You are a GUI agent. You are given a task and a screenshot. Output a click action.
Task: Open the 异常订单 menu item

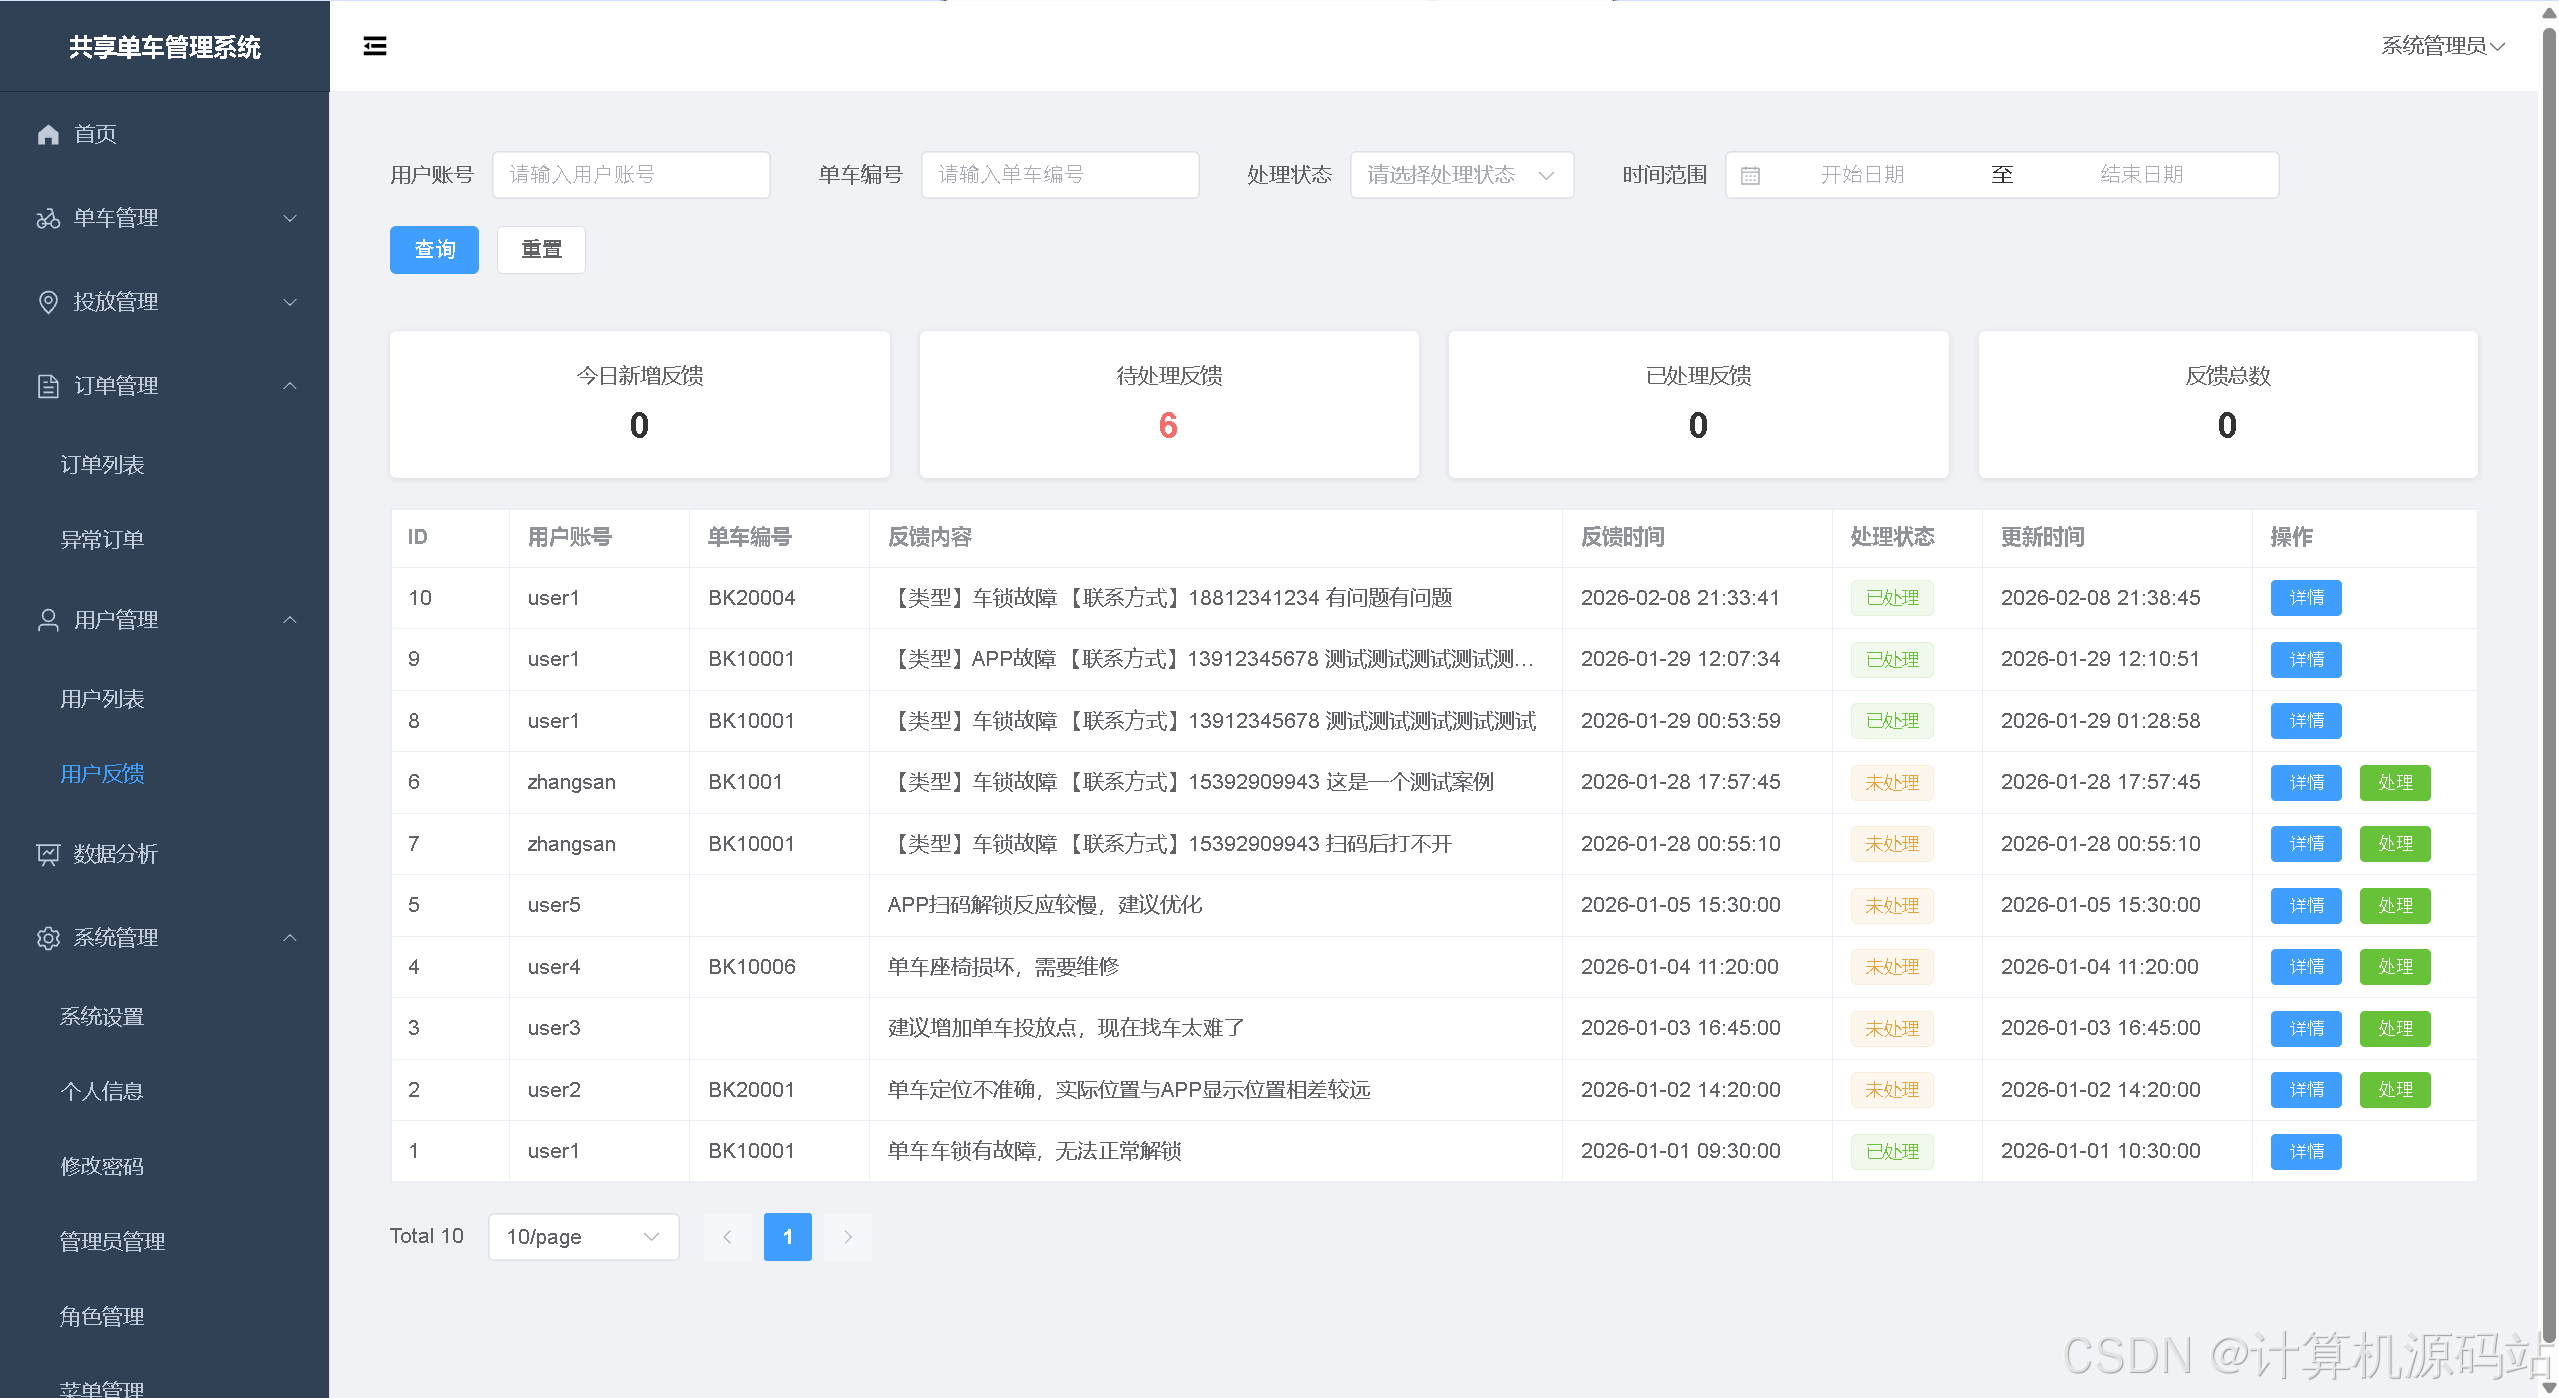click(102, 540)
